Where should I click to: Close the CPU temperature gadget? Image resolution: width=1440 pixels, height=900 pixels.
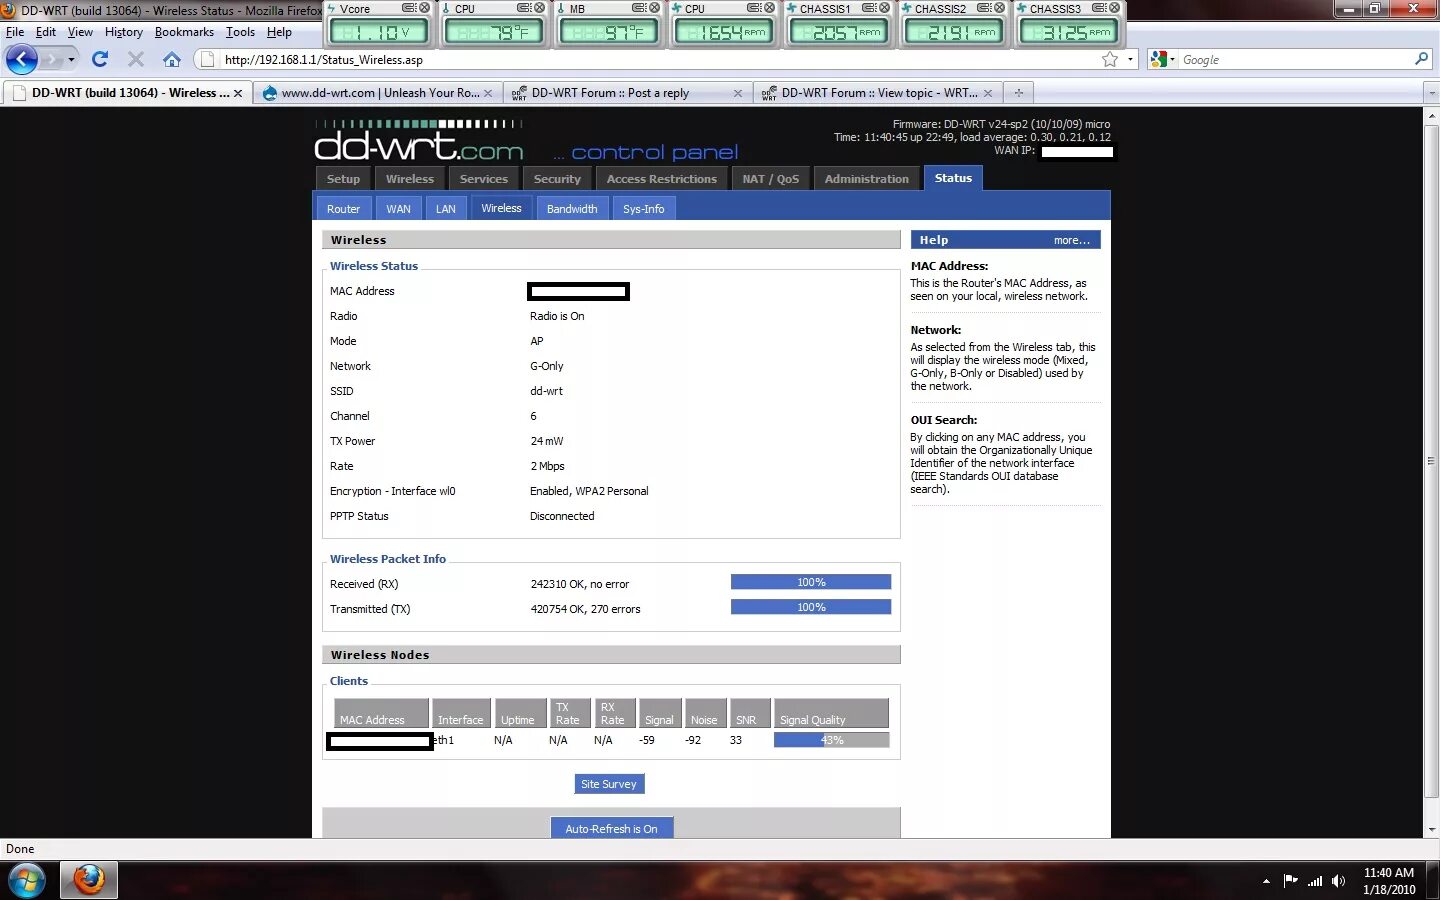point(540,8)
